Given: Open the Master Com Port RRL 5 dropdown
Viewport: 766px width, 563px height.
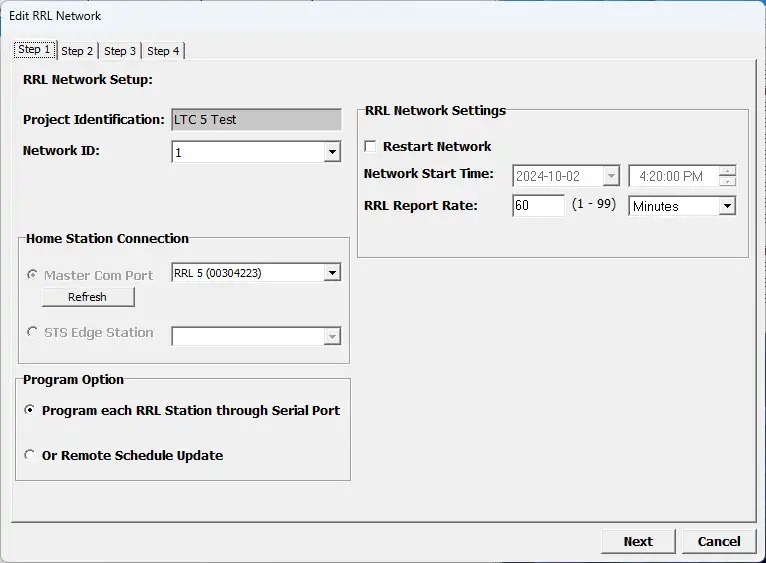Looking at the screenshot, I should click(332, 273).
